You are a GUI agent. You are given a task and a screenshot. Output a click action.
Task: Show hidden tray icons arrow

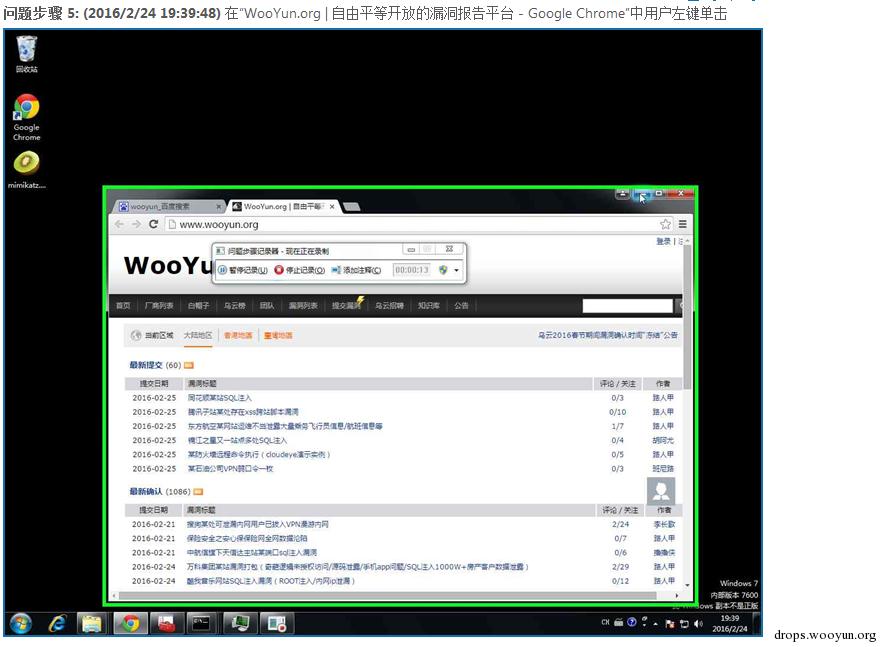pos(656,623)
